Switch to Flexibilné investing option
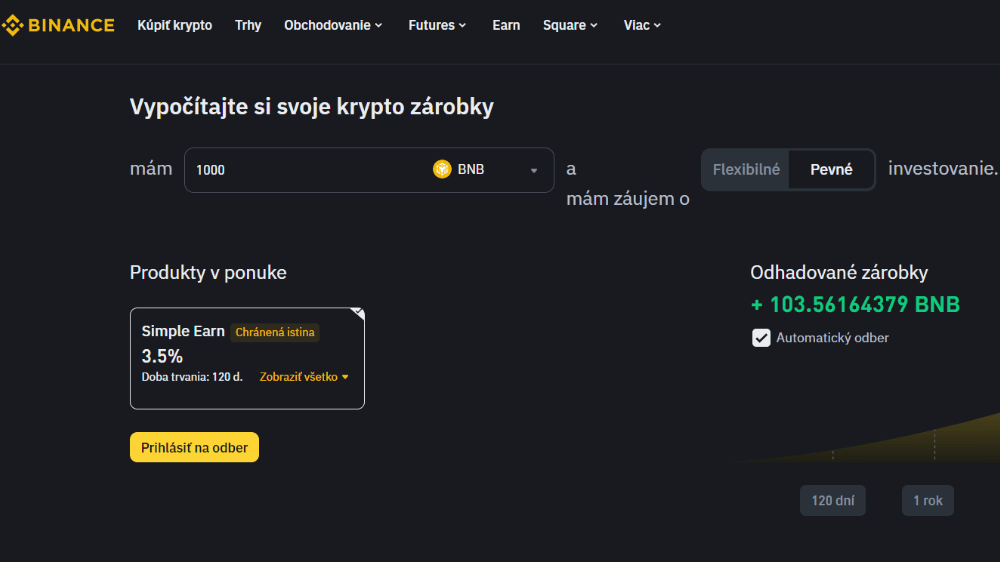 click(x=746, y=170)
